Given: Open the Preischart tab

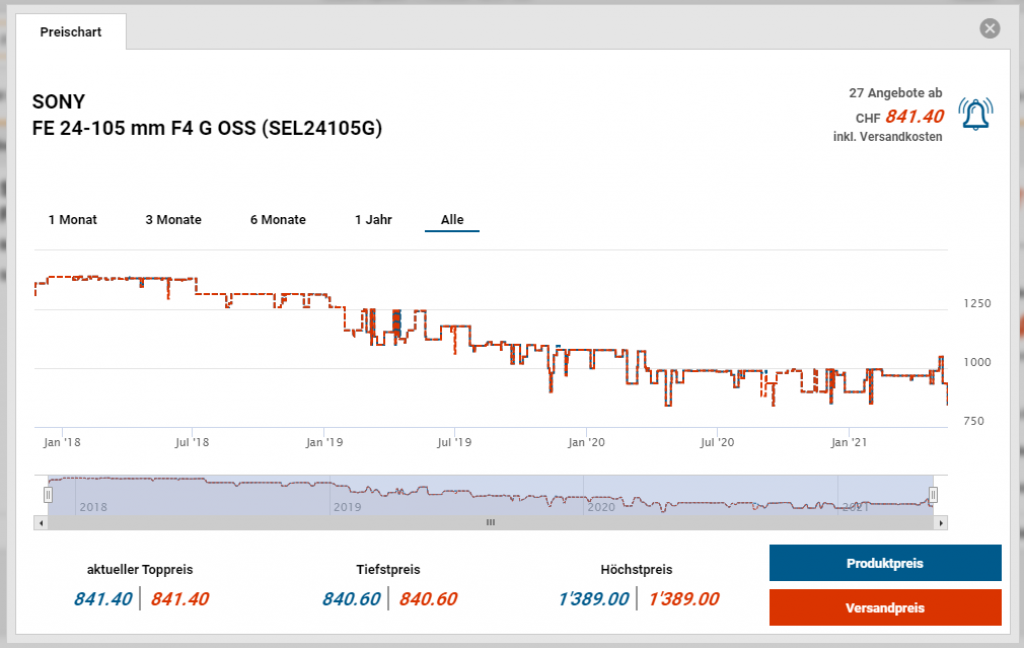Looking at the screenshot, I should [70, 32].
